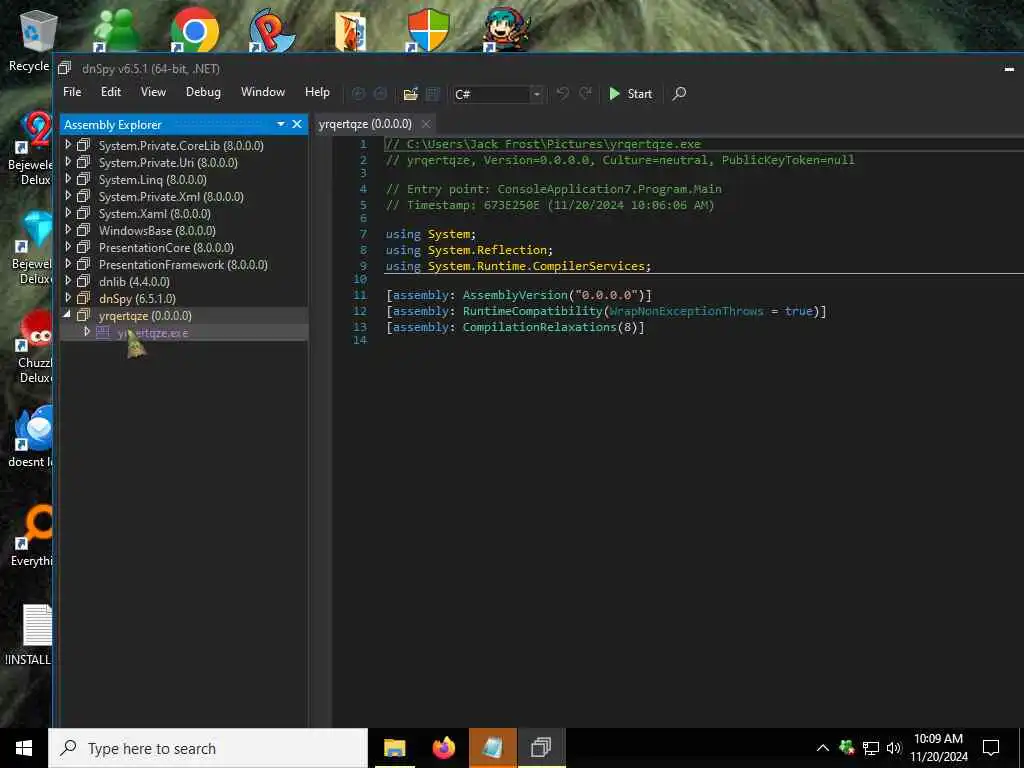Click the System.Private.Uri assembly icon
Viewport: 1024px width, 768px height.
pyautogui.click(x=83, y=162)
